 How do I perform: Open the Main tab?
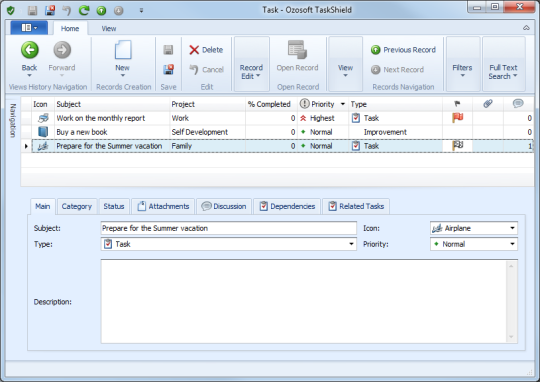tap(43, 206)
